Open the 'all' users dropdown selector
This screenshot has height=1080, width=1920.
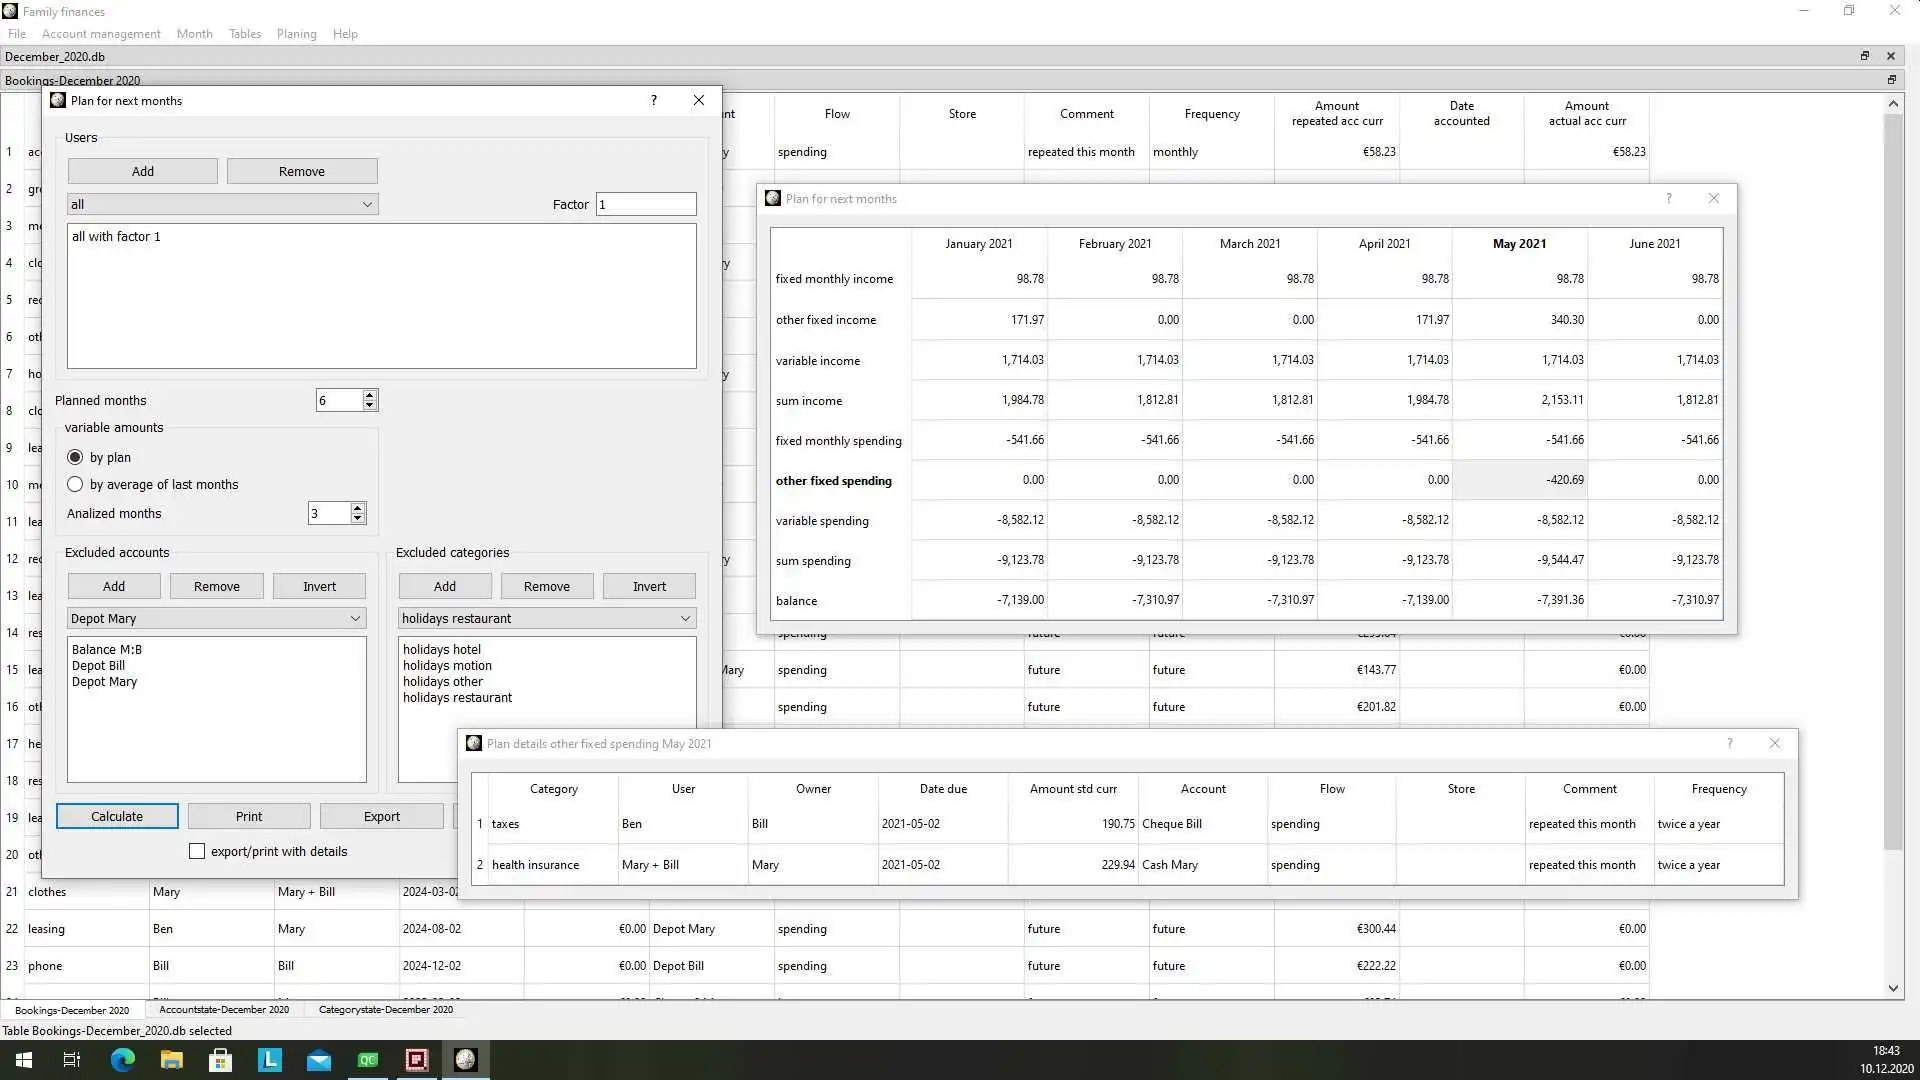(222, 203)
